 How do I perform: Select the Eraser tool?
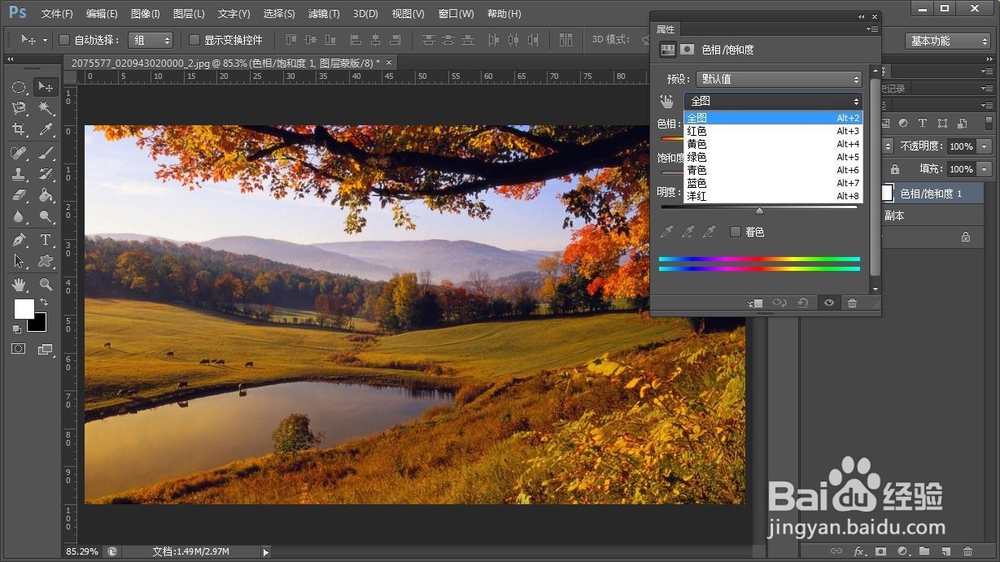(x=18, y=195)
